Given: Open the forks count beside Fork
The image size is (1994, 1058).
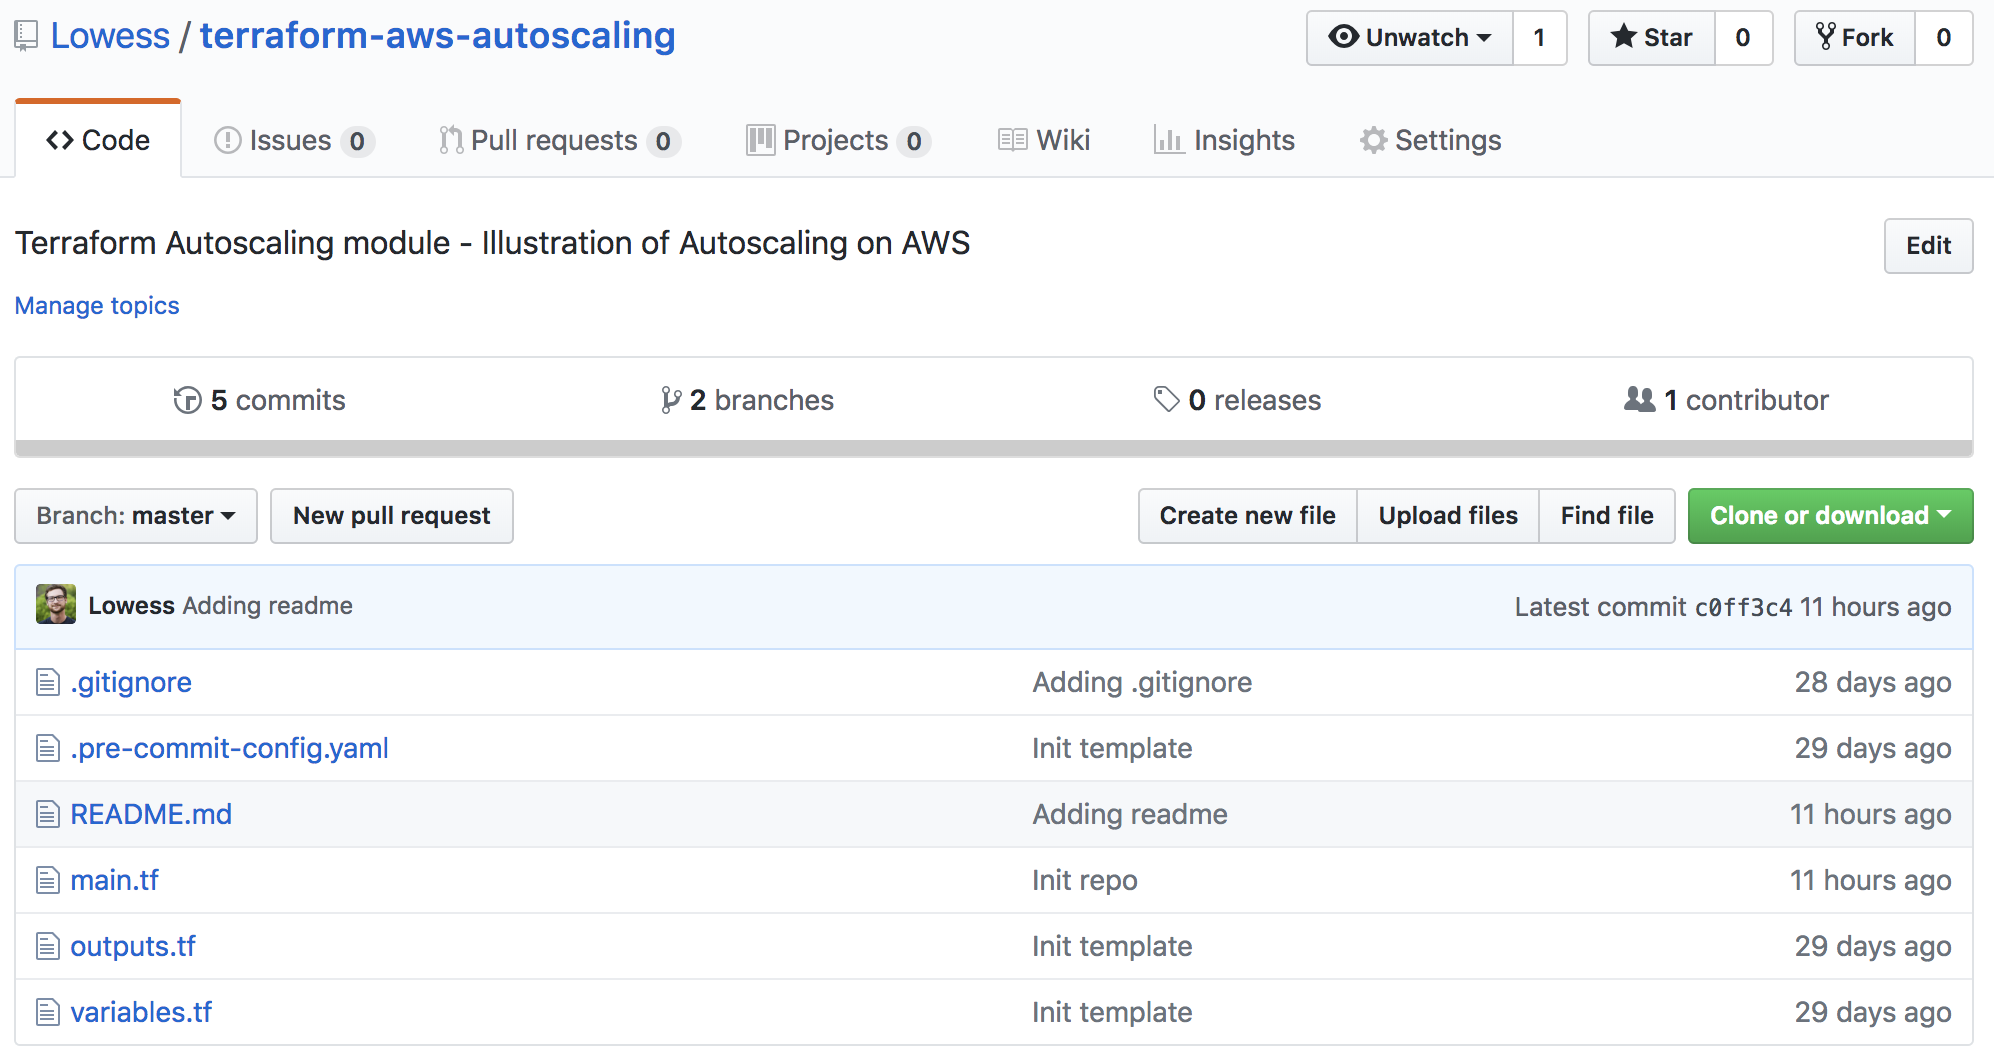Looking at the screenshot, I should (x=1943, y=38).
